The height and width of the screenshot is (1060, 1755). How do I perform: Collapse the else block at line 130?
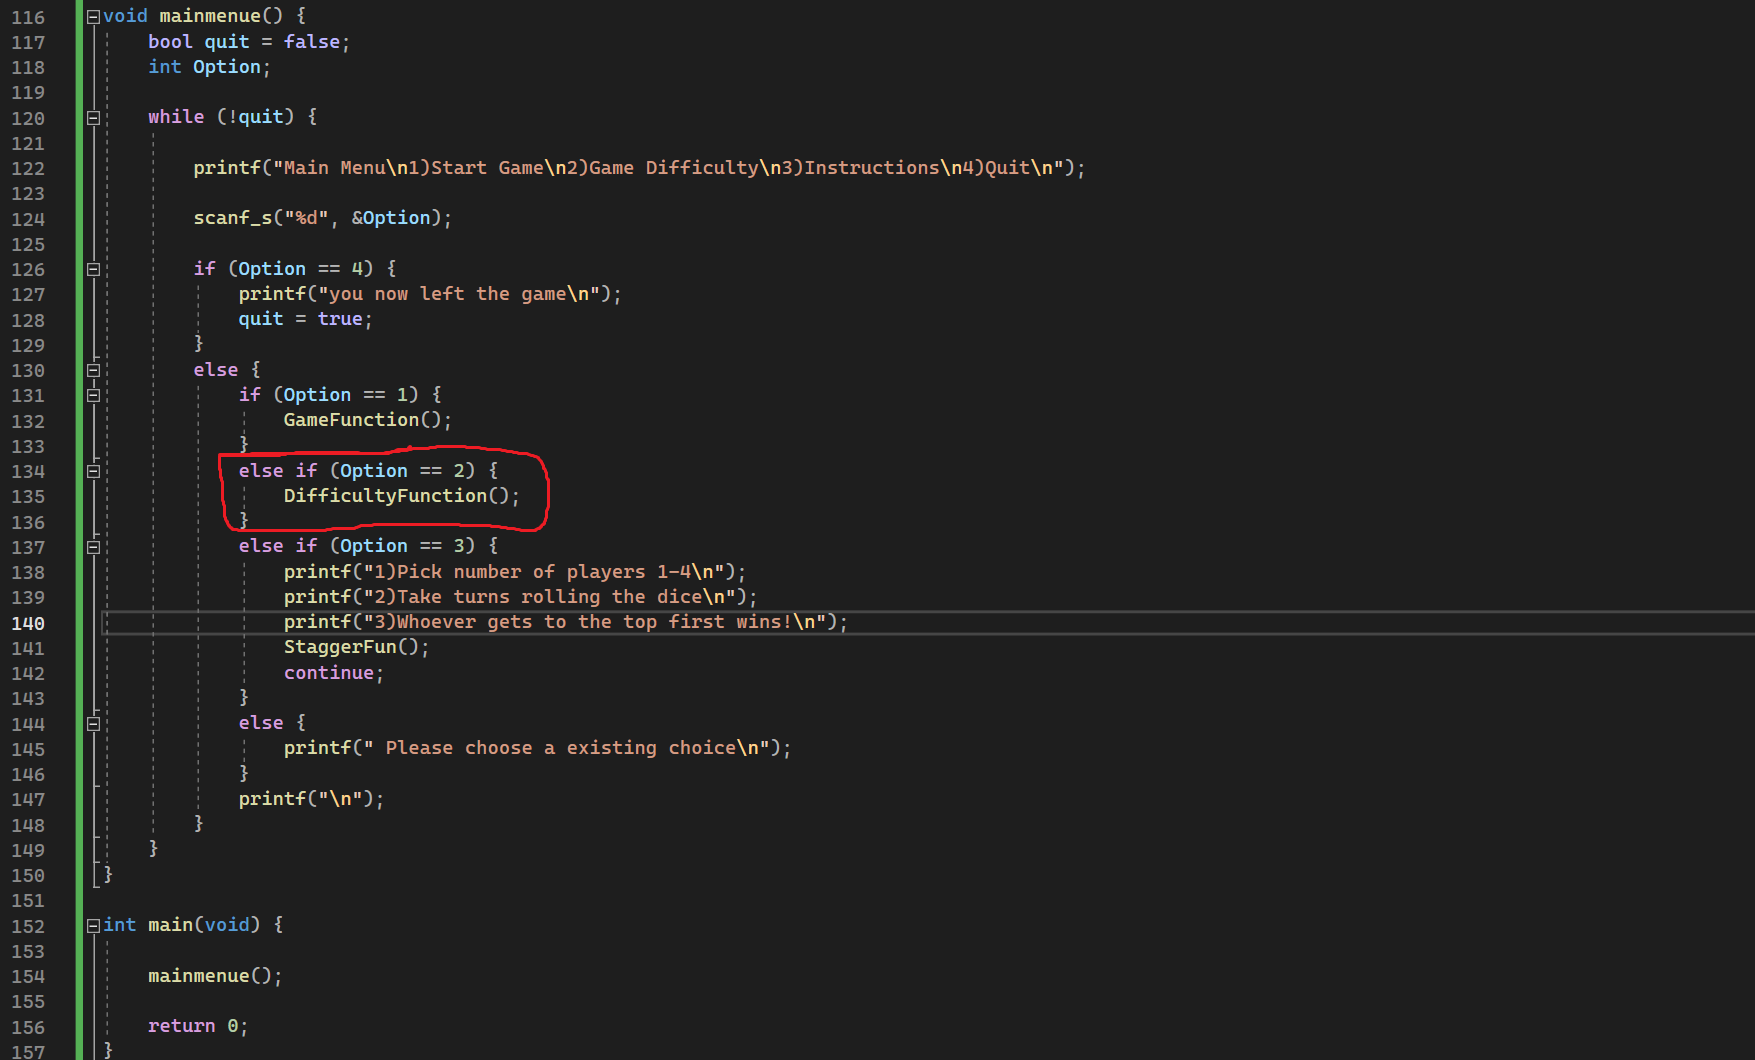coord(92,370)
